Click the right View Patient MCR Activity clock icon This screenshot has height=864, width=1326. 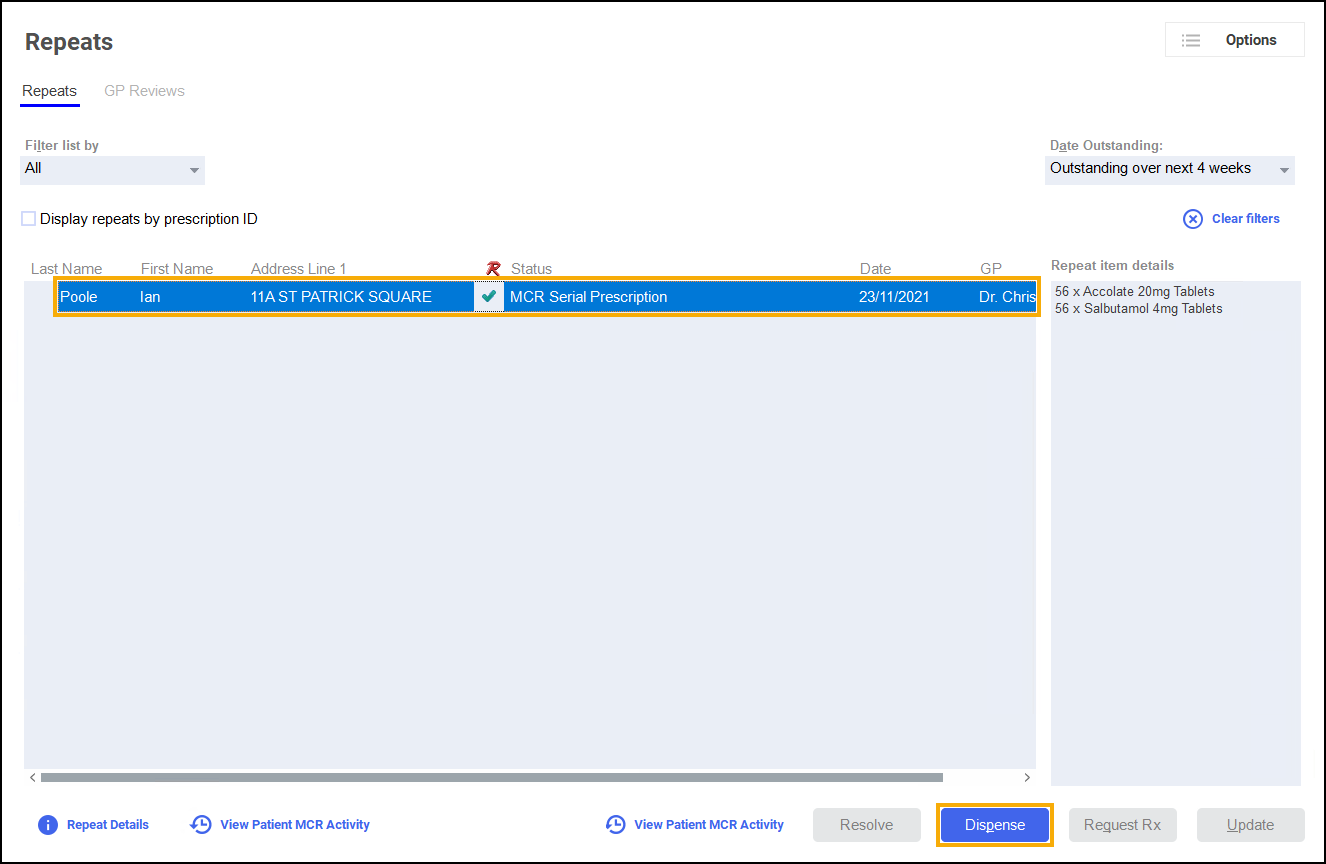(616, 825)
